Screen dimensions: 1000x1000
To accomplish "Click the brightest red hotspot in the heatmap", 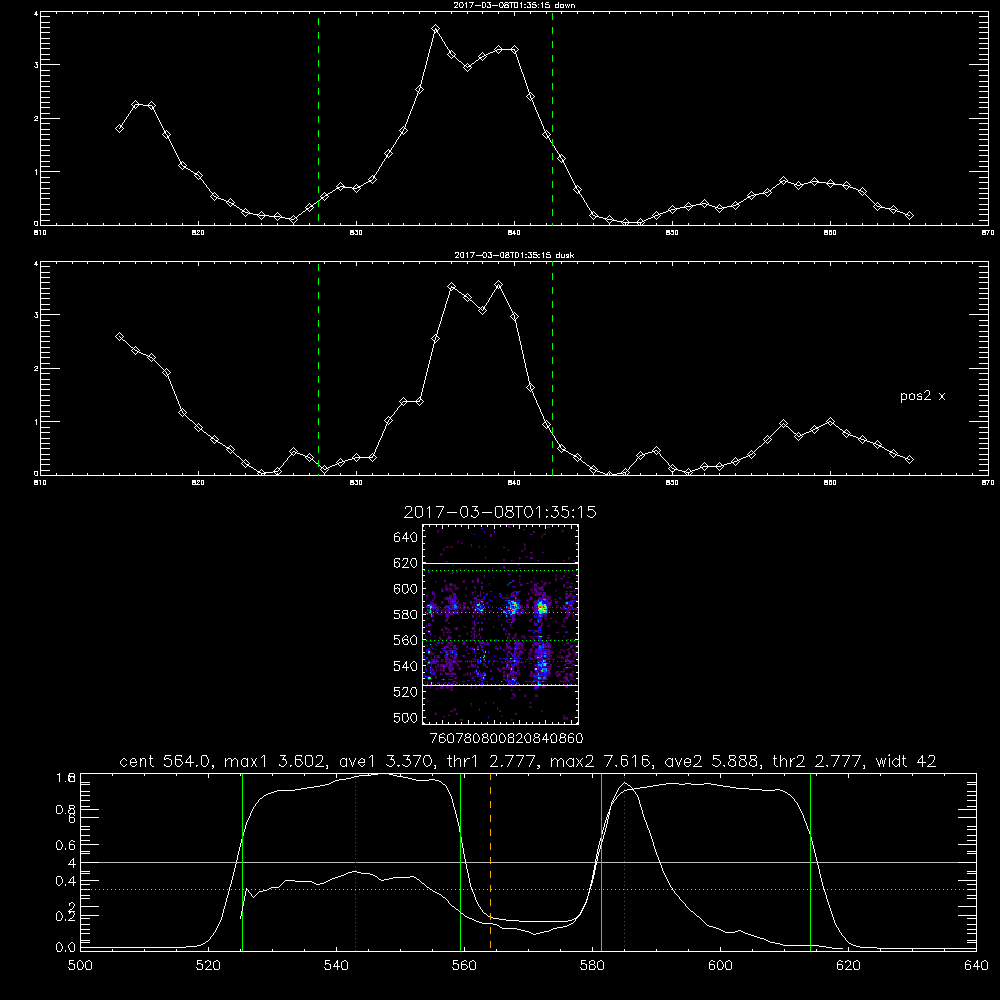I will (541, 609).
